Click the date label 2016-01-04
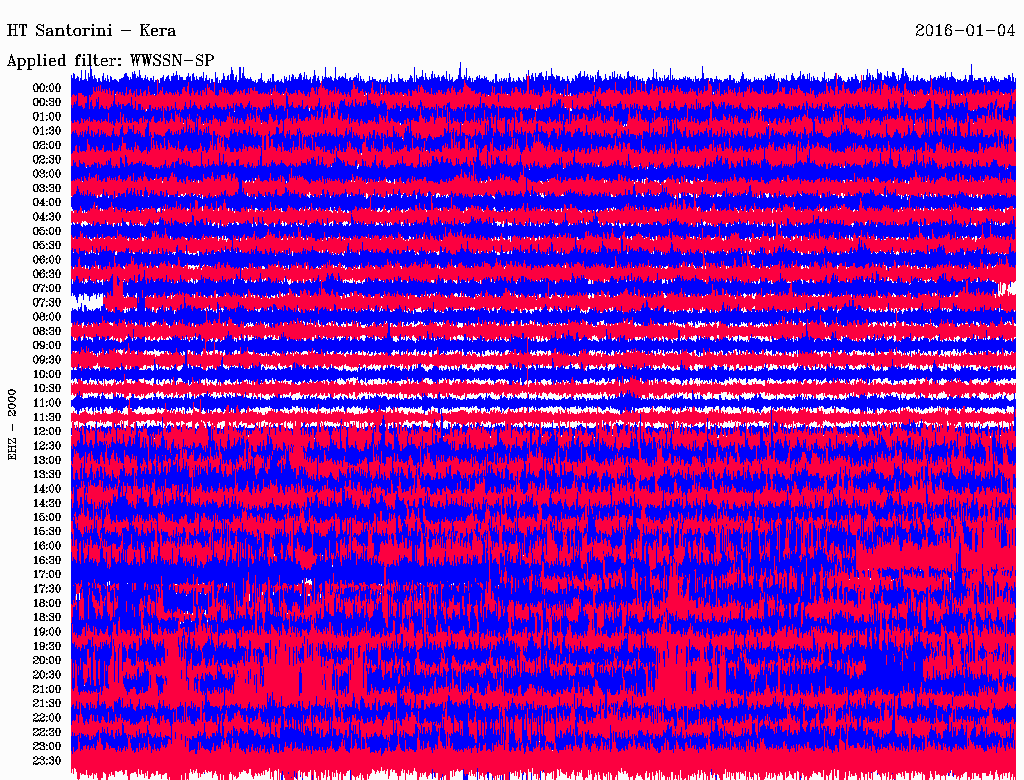The width and height of the screenshot is (1024, 780). (965, 31)
